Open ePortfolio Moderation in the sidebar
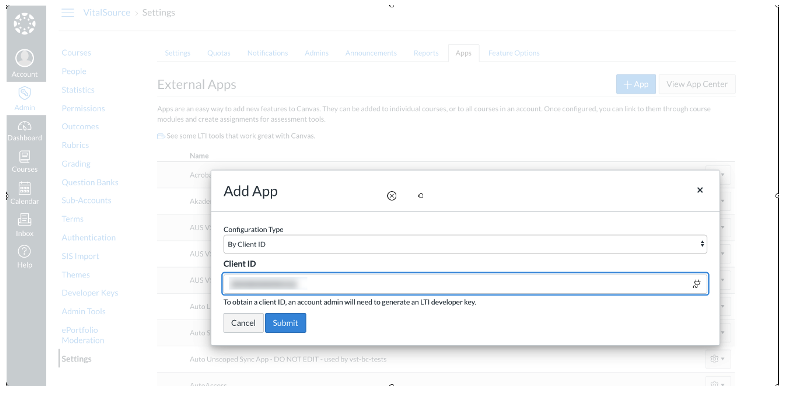786x410 pixels. coord(83,335)
